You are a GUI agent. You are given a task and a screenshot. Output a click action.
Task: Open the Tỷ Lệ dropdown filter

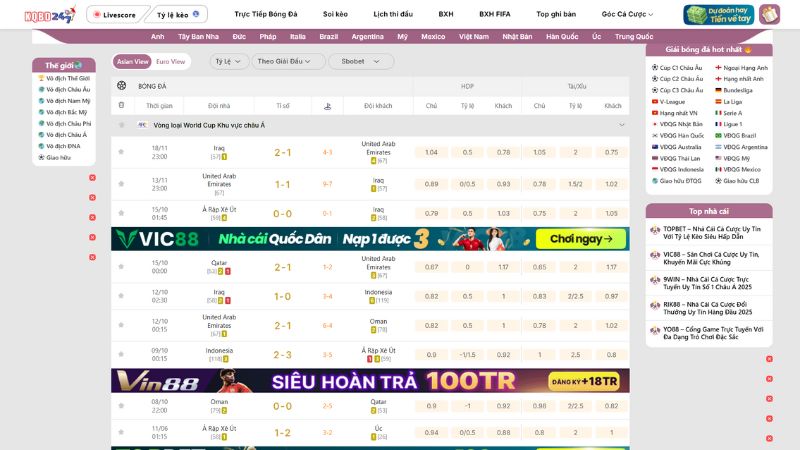230,61
